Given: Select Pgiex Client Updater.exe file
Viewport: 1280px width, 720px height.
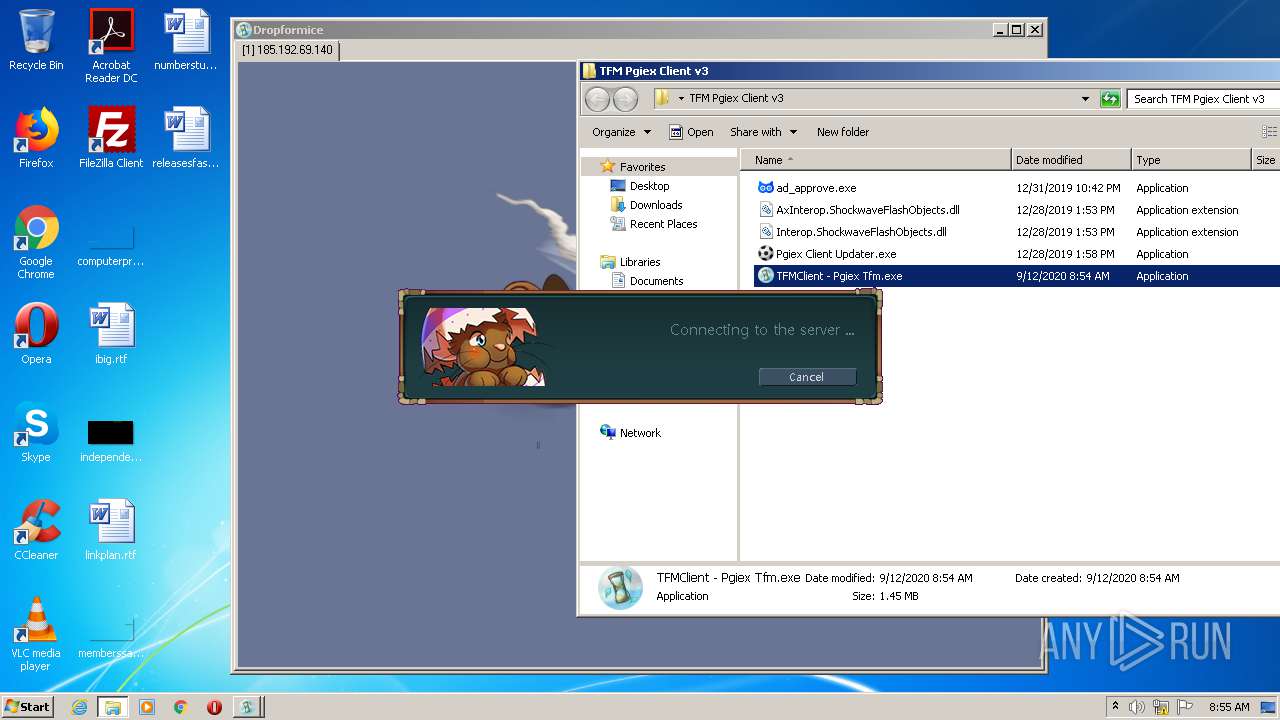Looking at the screenshot, I should point(836,254).
